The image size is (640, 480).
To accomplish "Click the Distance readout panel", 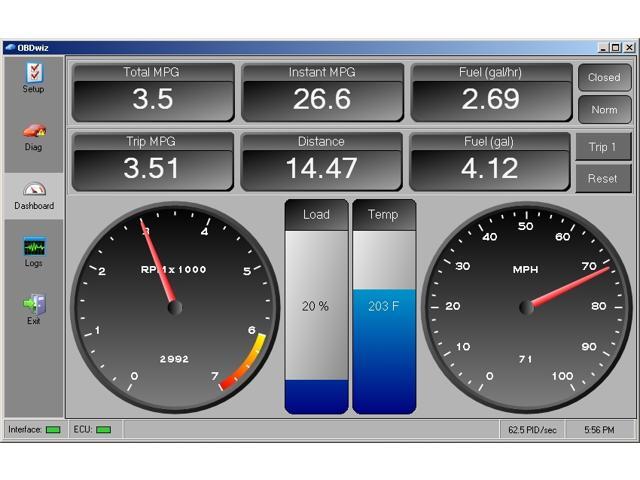I will (x=322, y=161).
